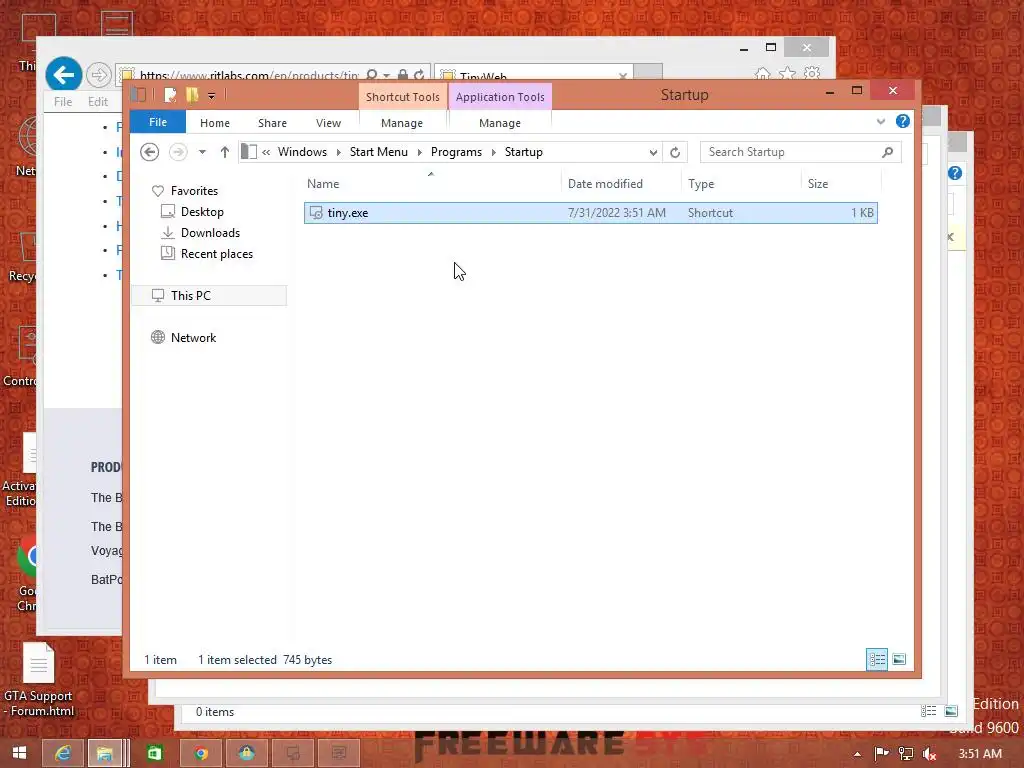Click Startup in the address breadcrumb
Image resolution: width=1024 pixels, height=768 pixels.
(523, 152)
